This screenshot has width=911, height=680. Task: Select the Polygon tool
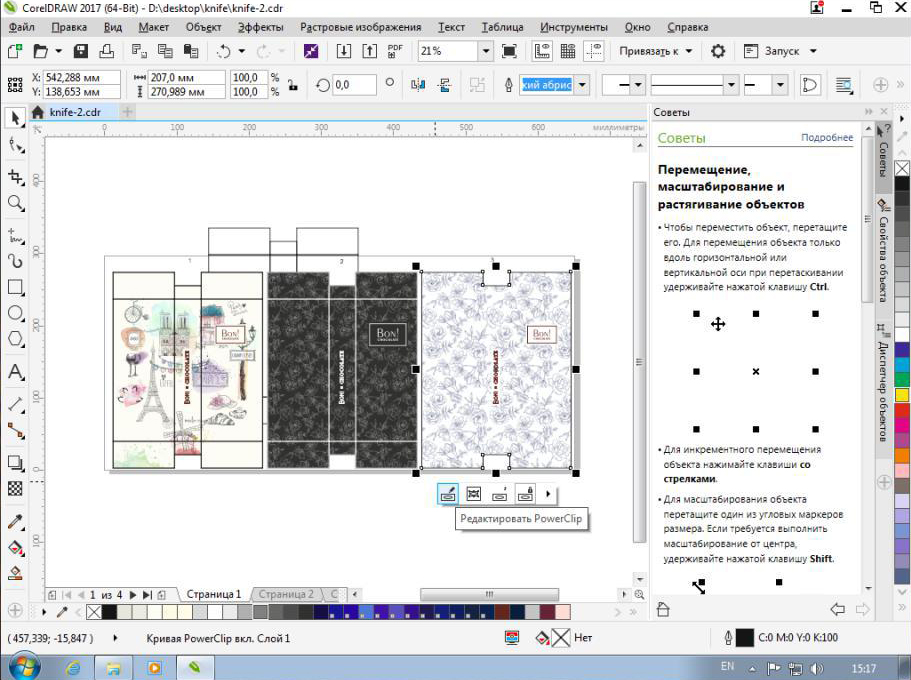click(x=16, y=339)
